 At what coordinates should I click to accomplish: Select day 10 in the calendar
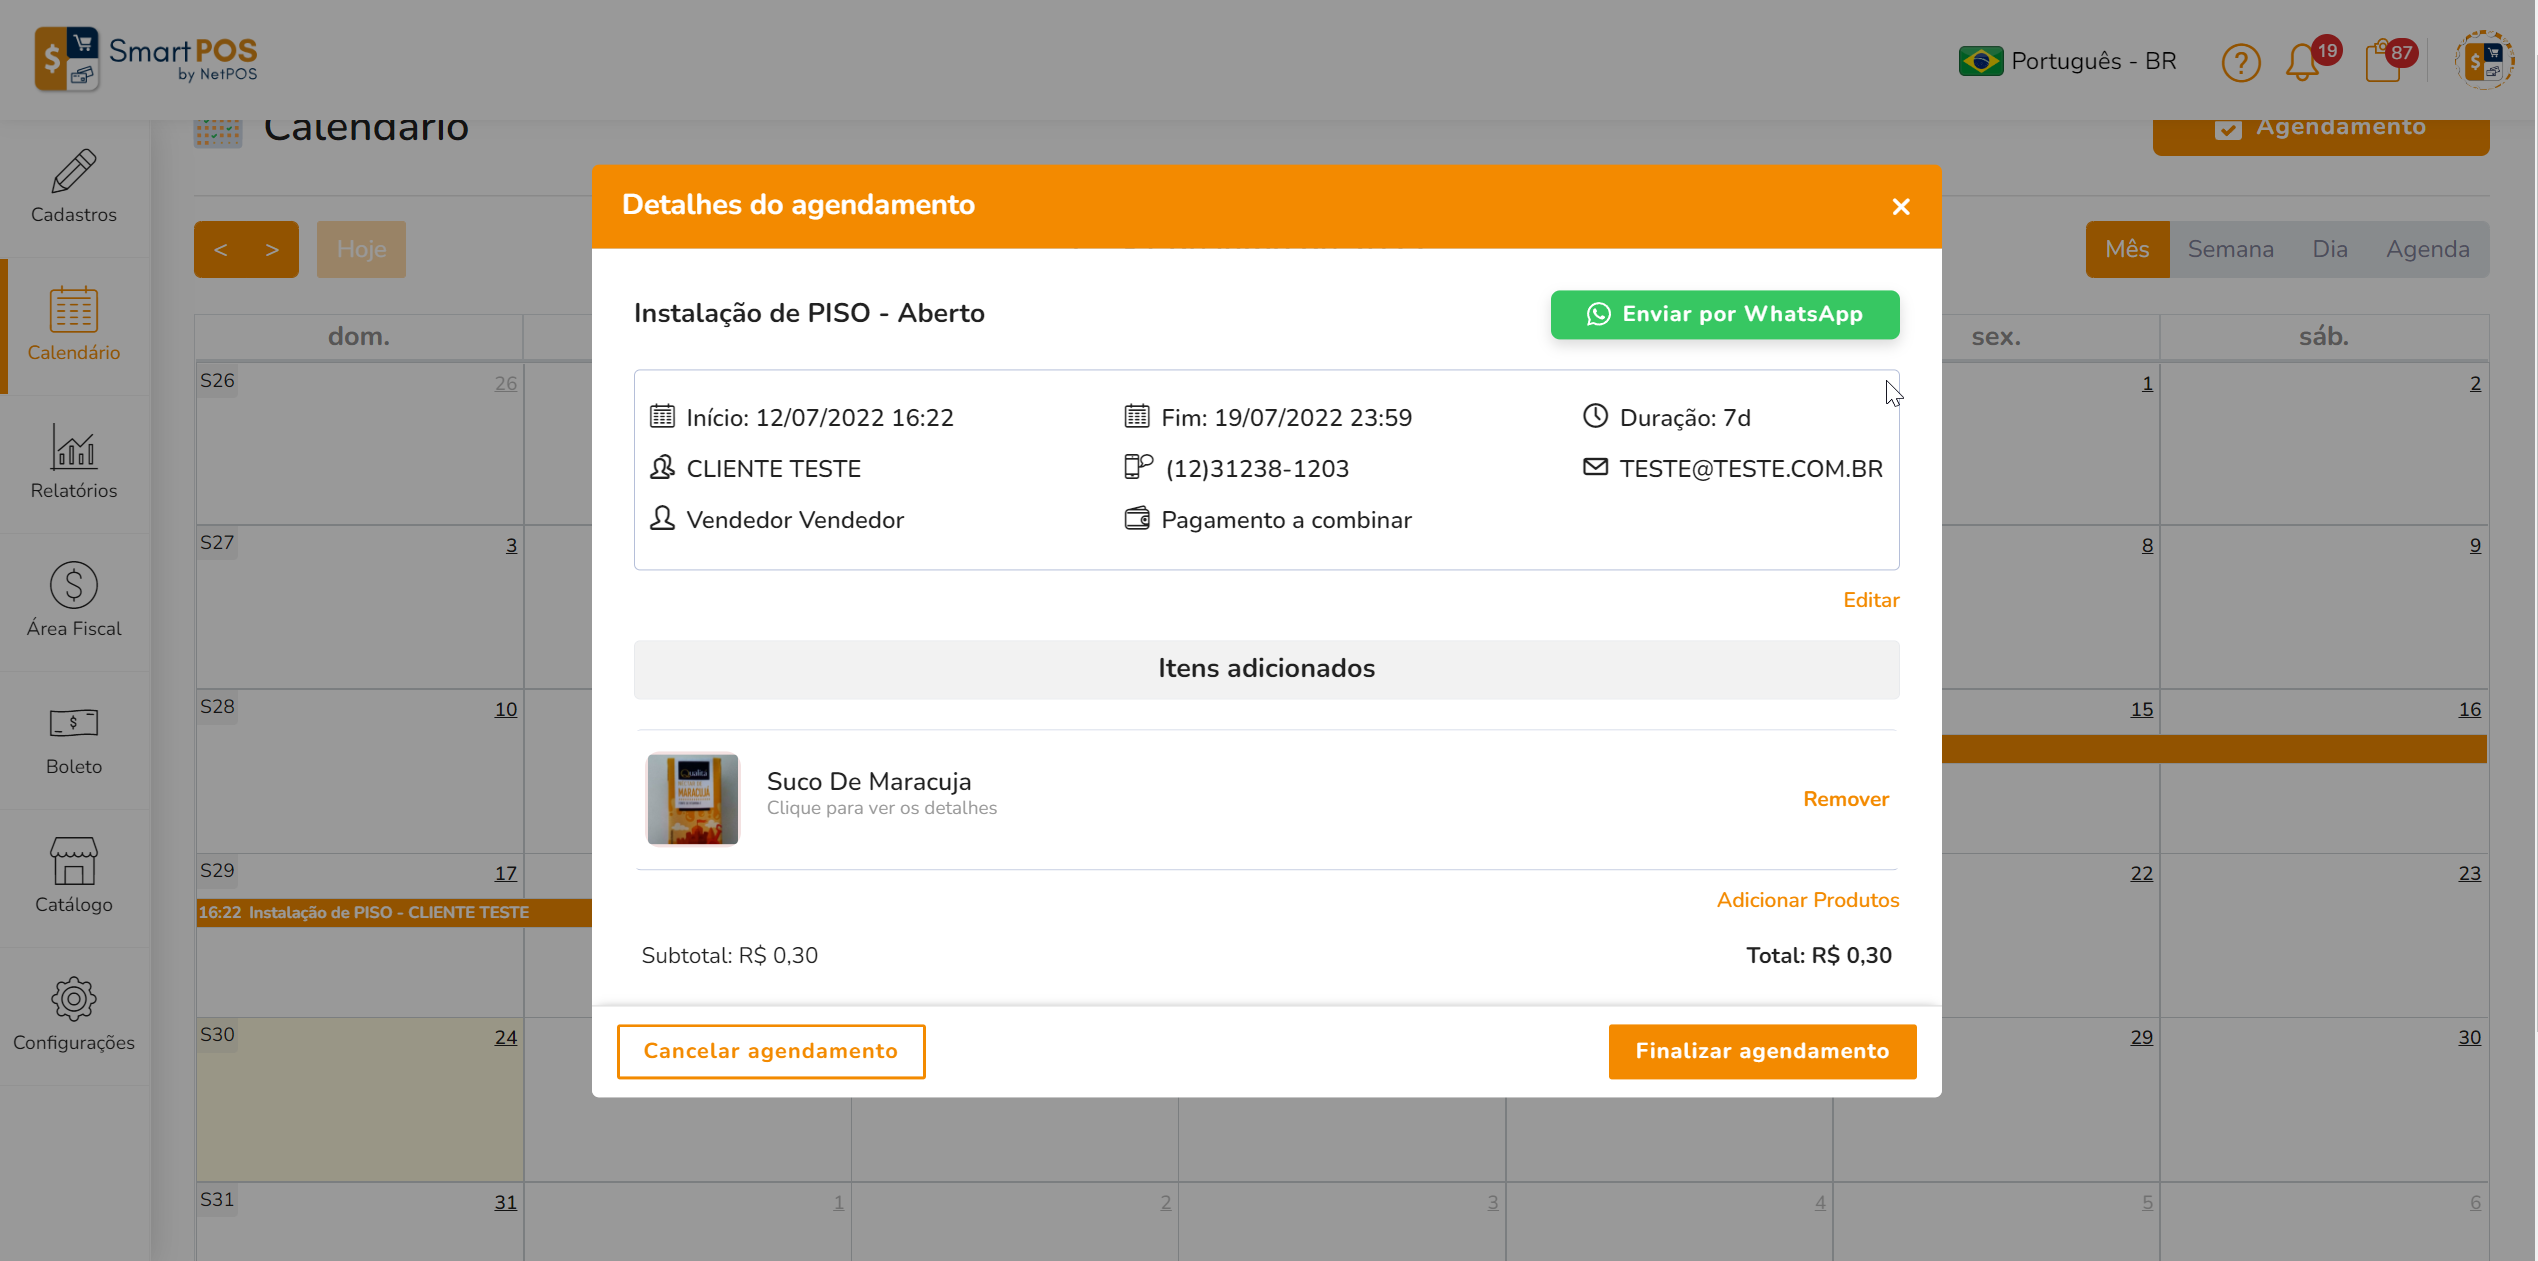tap(506, 709)
